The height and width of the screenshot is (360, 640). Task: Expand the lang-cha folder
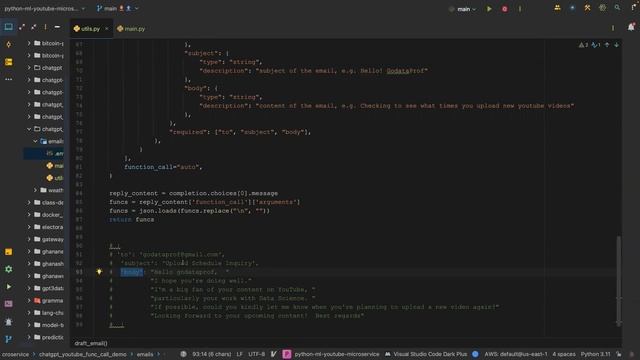[29, 313]
